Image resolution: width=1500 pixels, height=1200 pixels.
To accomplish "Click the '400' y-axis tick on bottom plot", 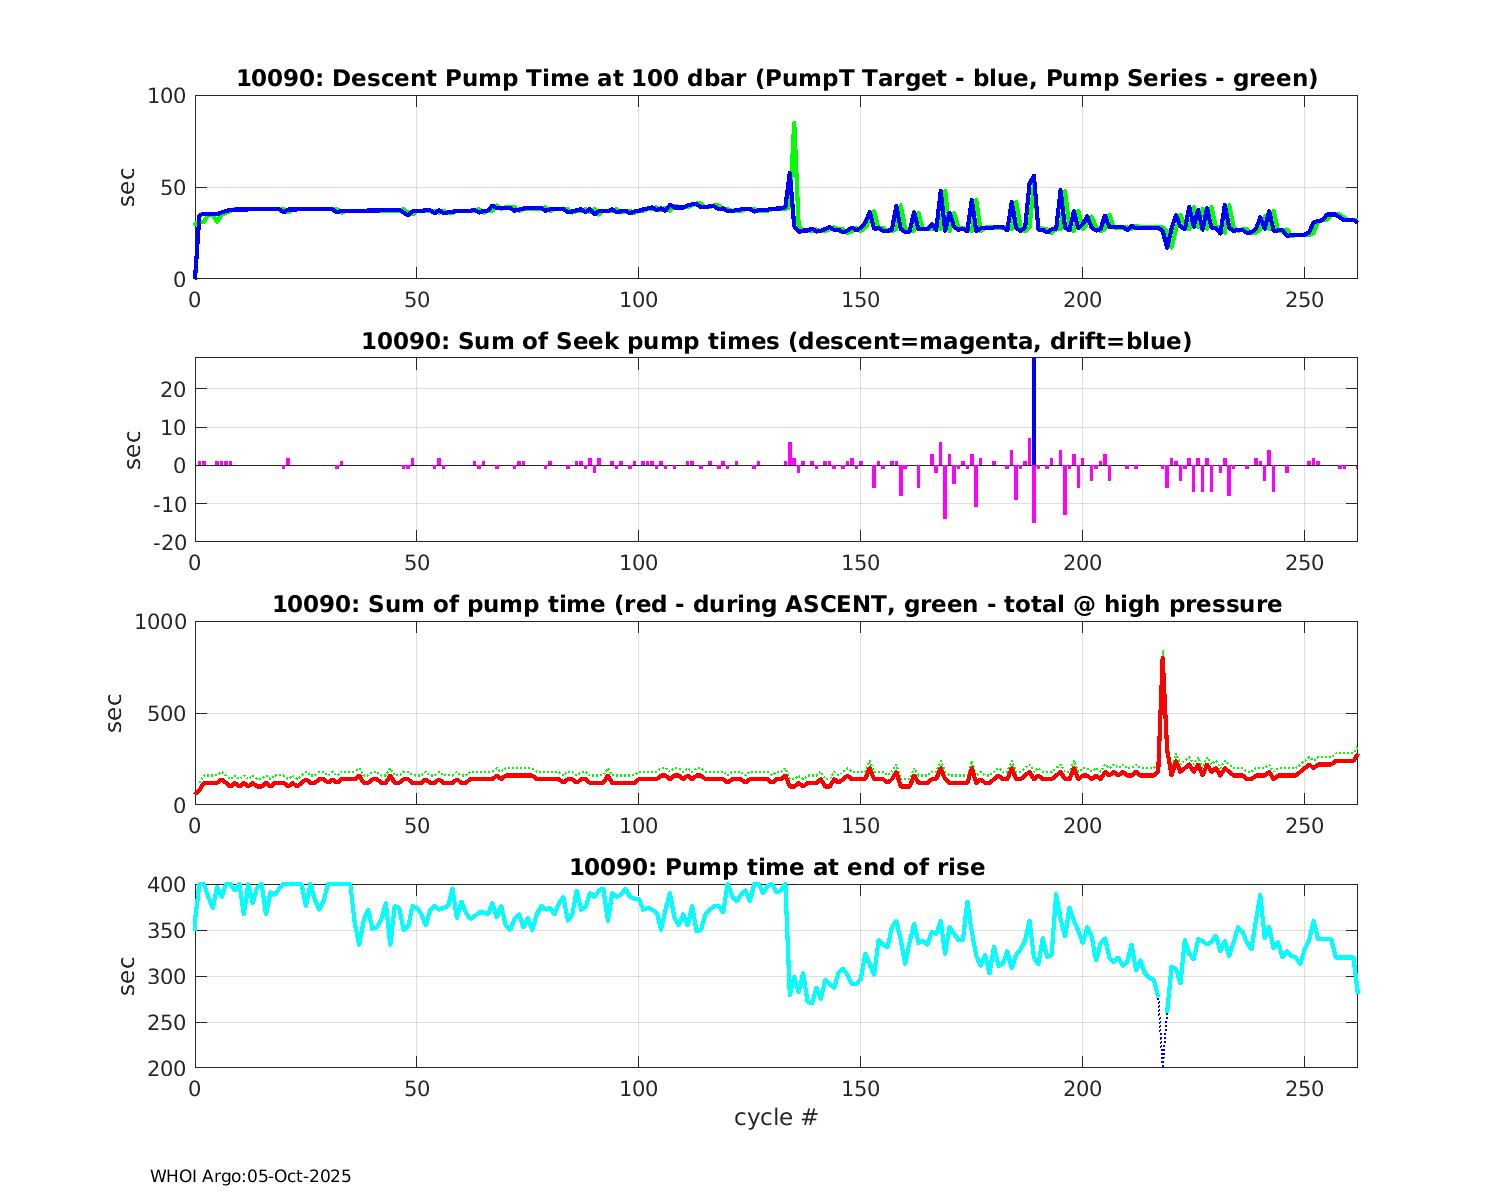I will pyautogui.click(x=166, y=885).
